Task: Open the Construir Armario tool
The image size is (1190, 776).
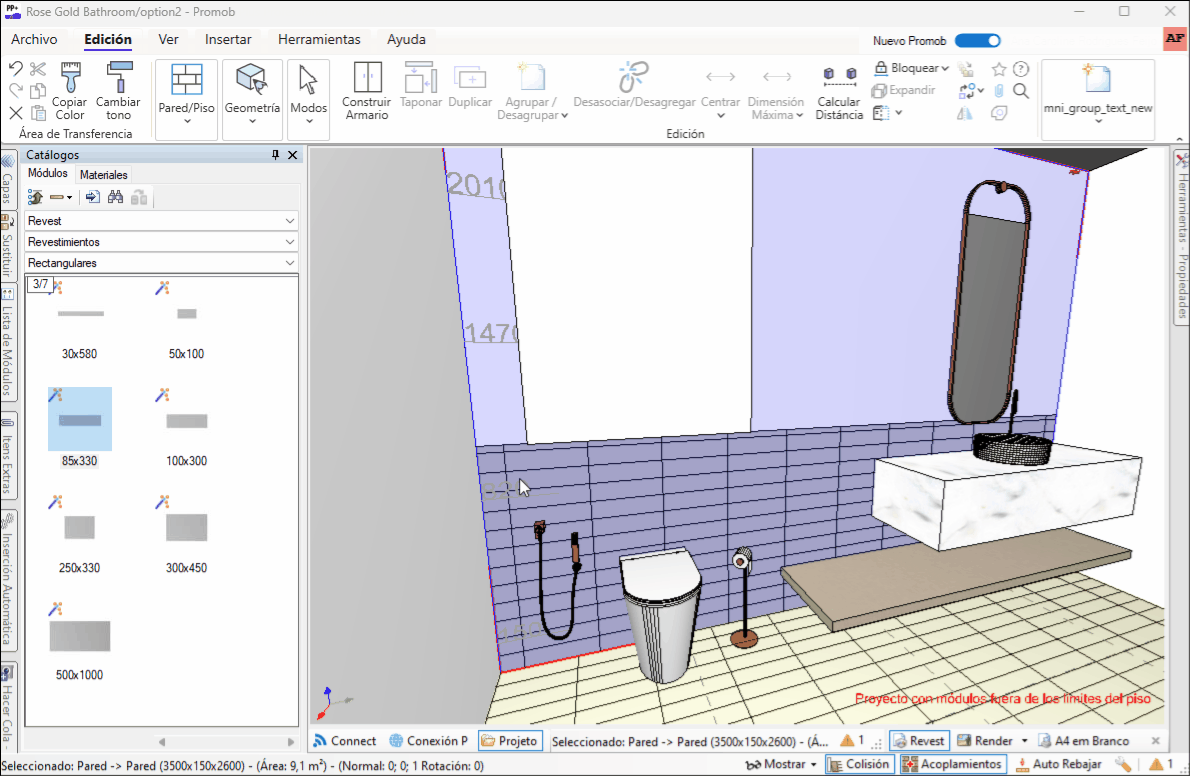Action: (367, 91)
